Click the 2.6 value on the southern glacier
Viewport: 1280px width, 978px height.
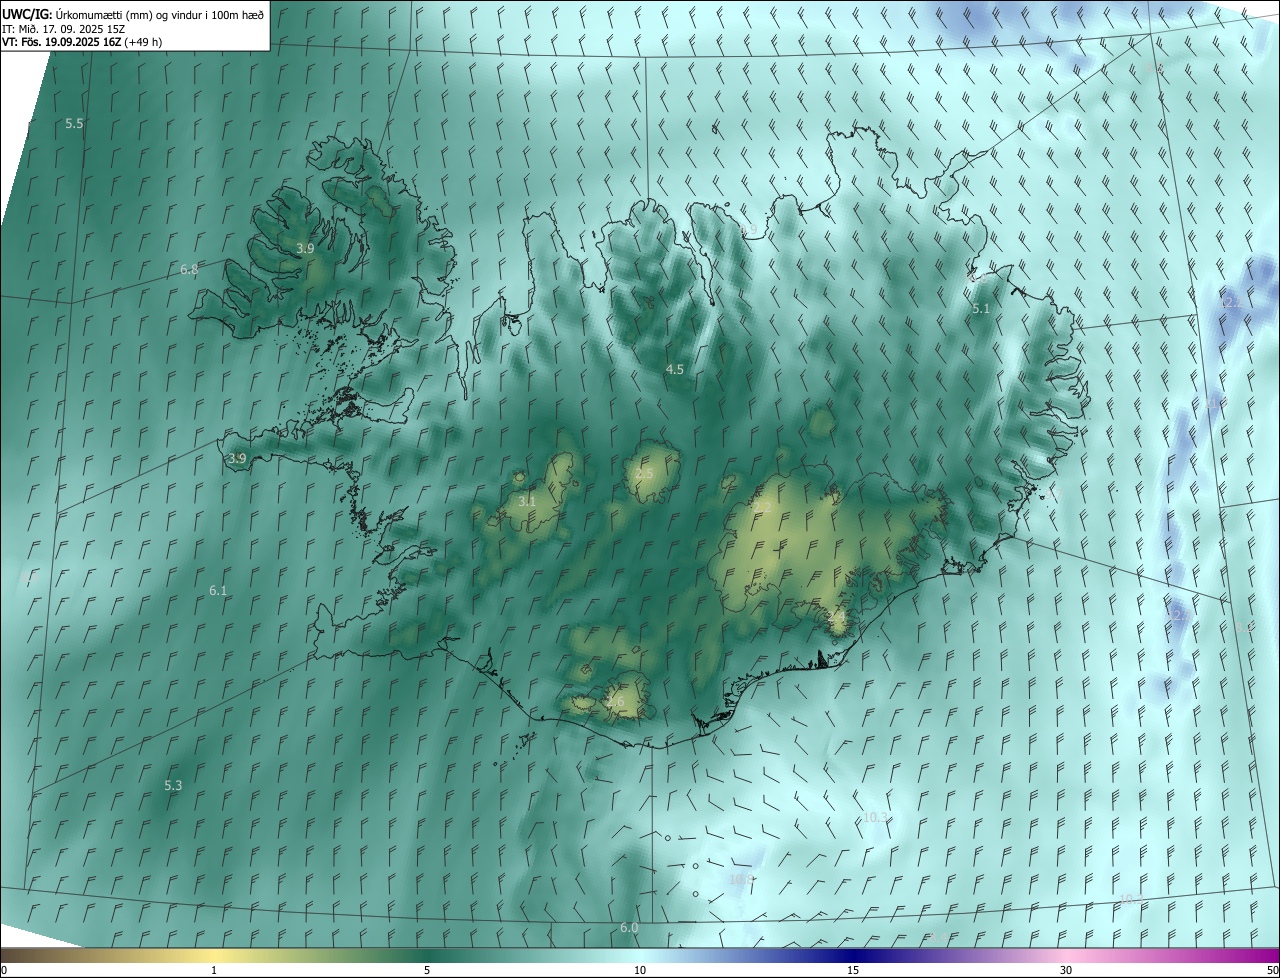[x=615, y=702]
